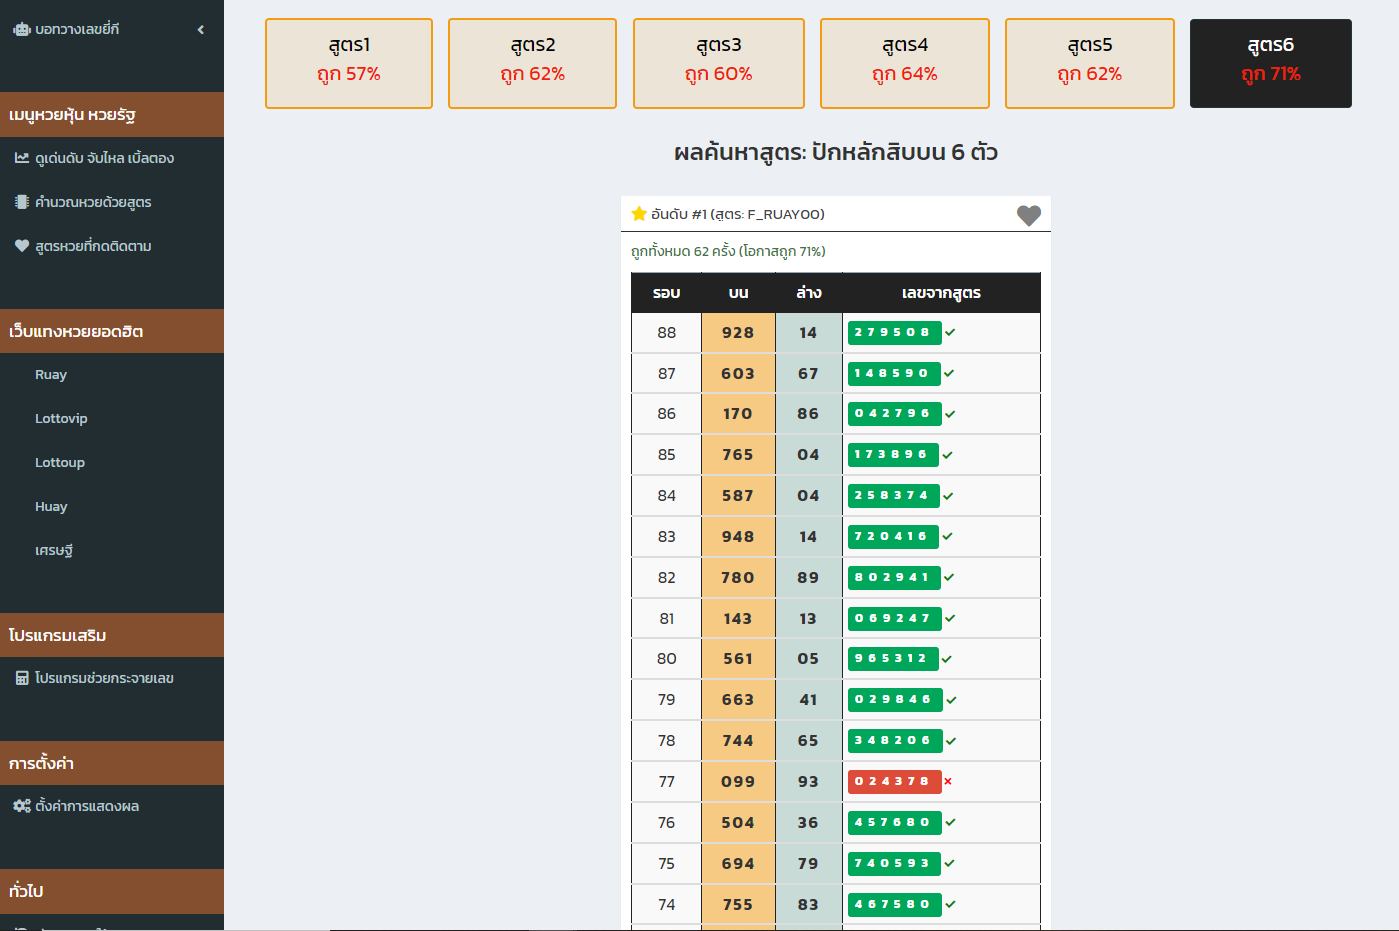Click green number badge 802941
The image size is (1399, 931).
click(x=894, y=577)
